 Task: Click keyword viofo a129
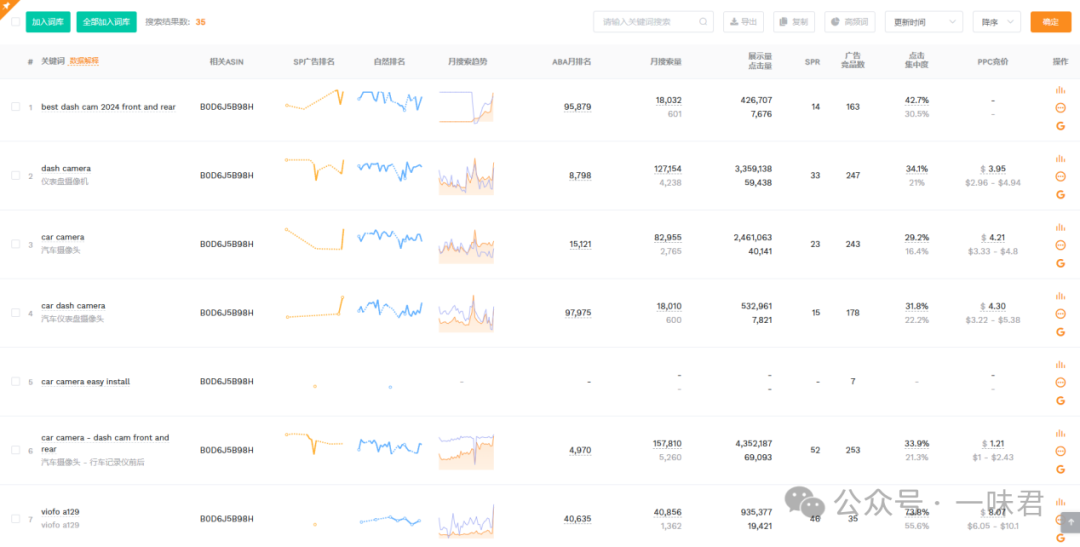(60, 512)
